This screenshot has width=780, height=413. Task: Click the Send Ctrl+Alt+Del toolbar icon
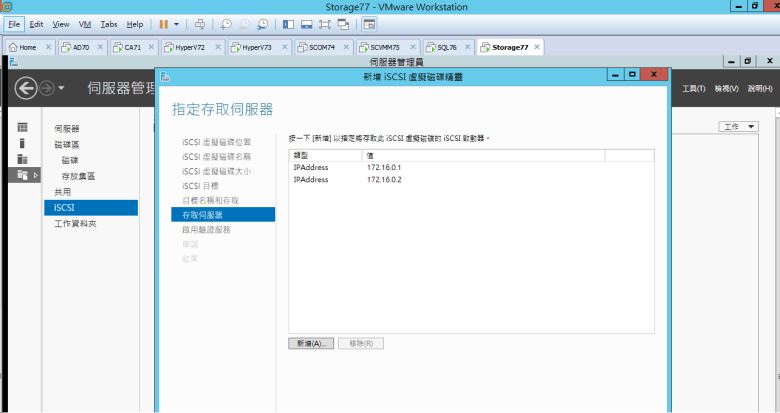pyautogui.click(x=199, y=23)
